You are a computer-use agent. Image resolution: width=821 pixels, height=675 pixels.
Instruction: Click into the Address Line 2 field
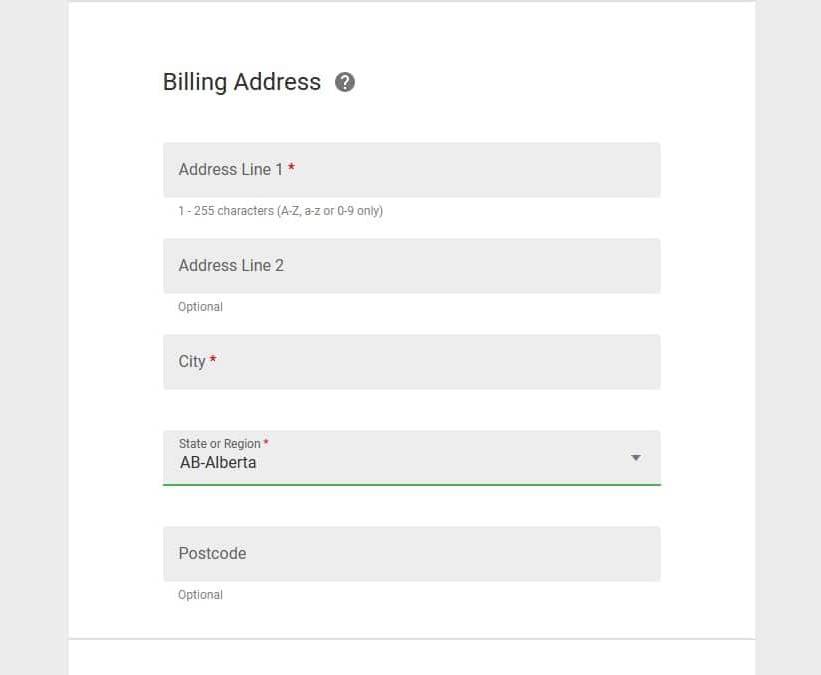pos(412,266)
